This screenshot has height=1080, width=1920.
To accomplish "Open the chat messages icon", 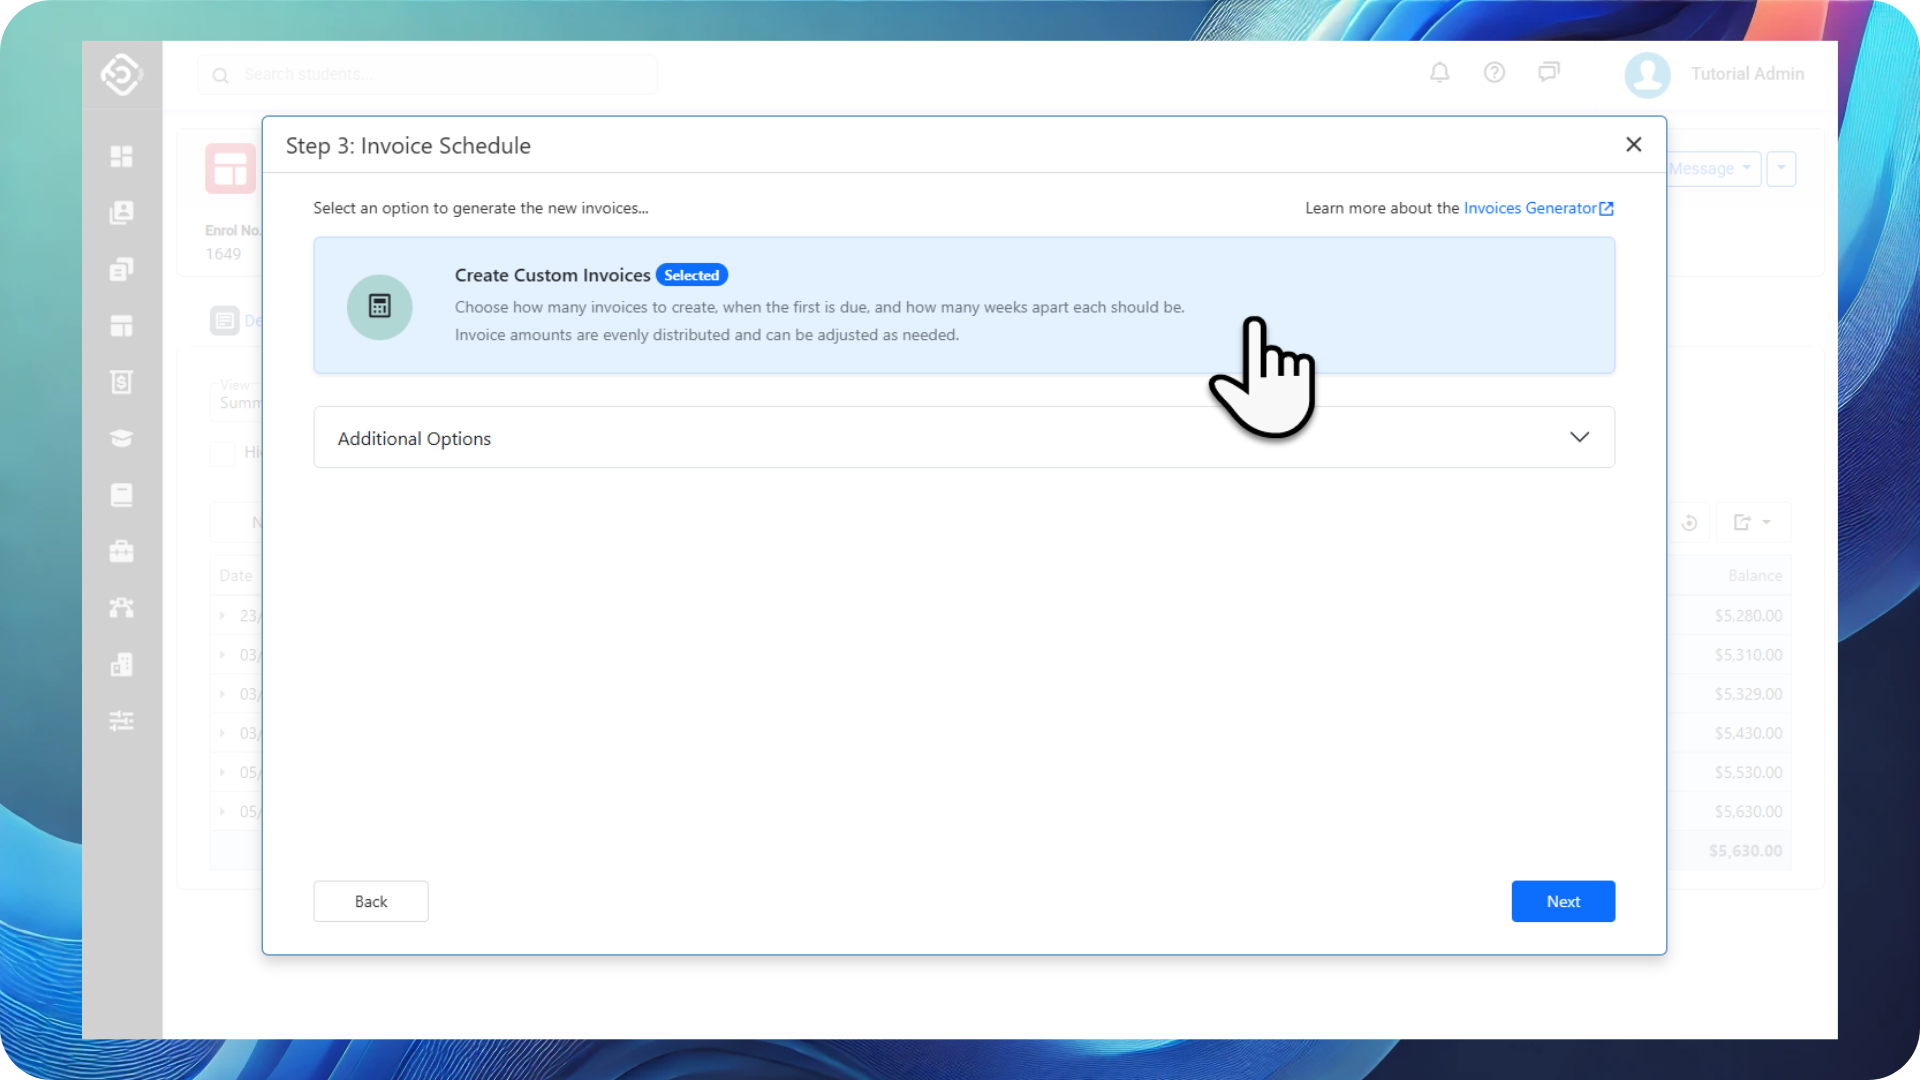I will pos(1548,72).
